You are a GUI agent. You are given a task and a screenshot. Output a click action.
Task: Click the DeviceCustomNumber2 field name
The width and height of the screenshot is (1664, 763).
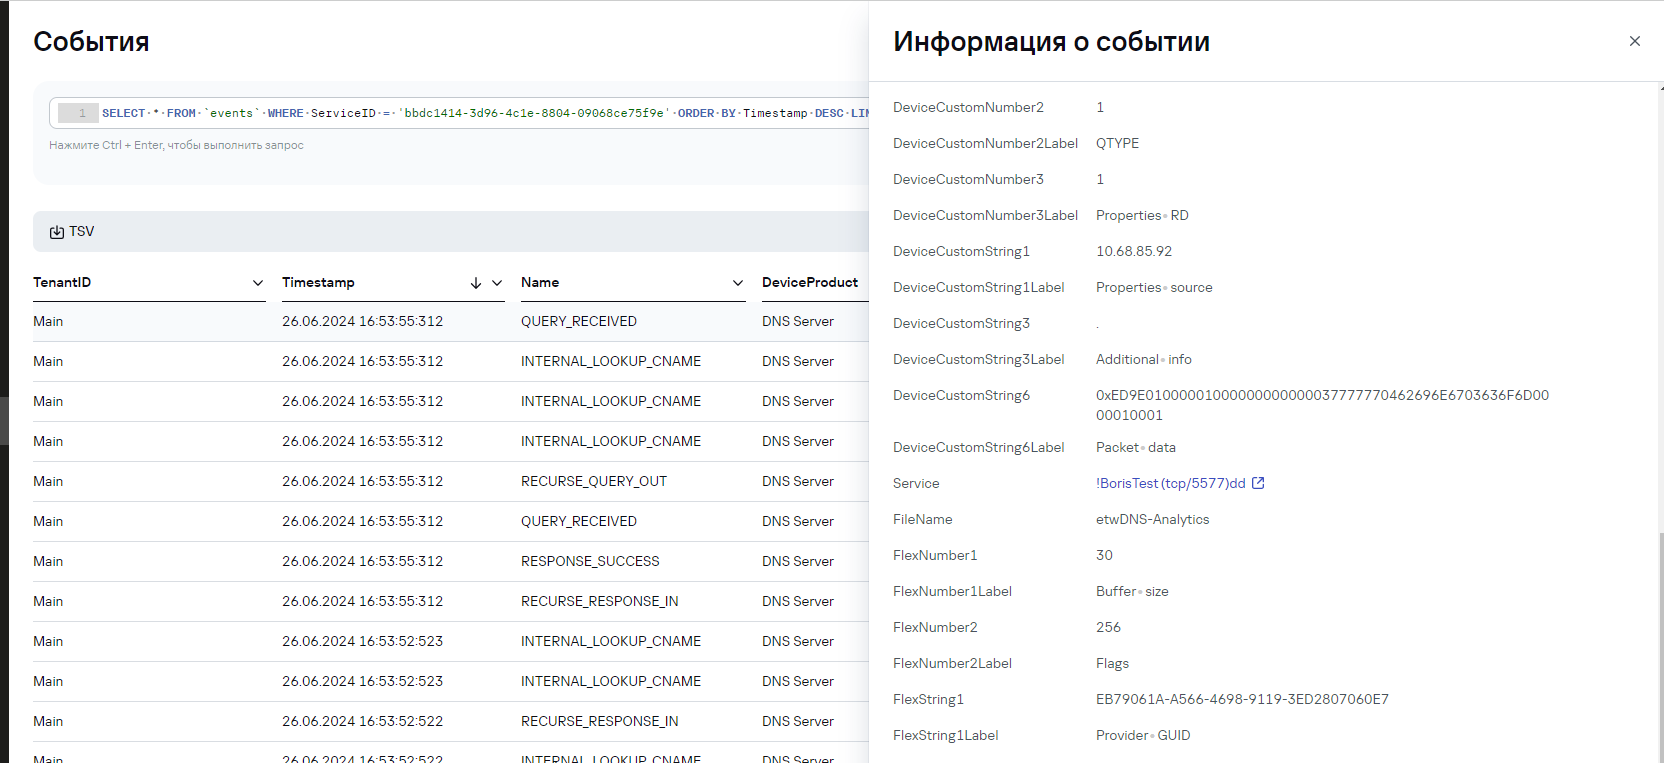click(968, 107)
